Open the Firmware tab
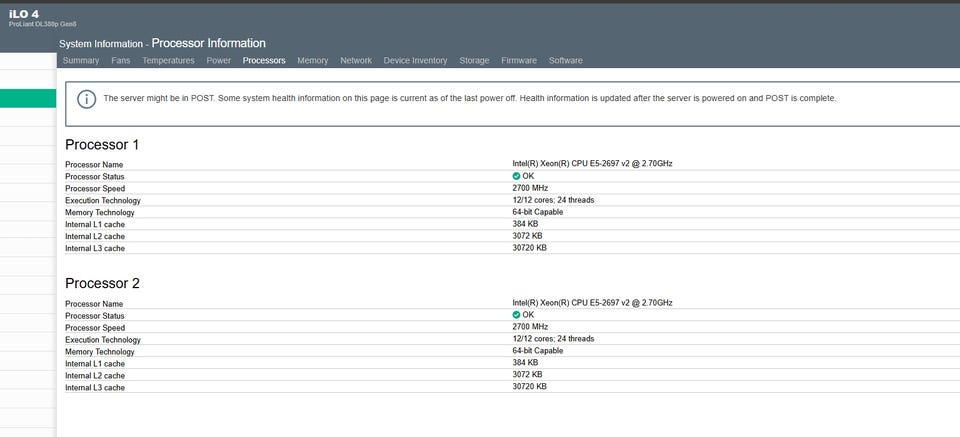This screenshot has width=960, height=437. pyautogui.click(x=519, y=61)
